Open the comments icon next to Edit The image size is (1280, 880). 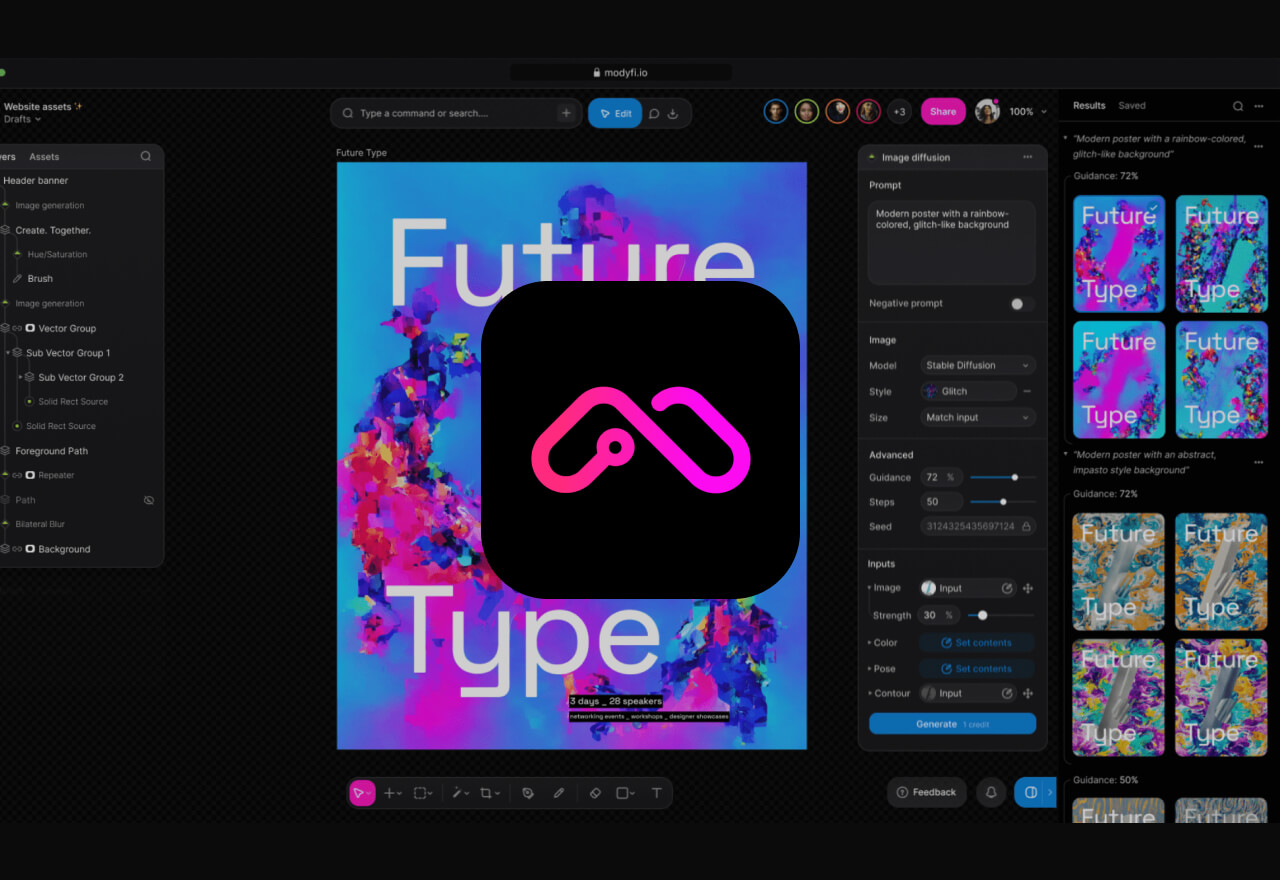click(654, 113)
